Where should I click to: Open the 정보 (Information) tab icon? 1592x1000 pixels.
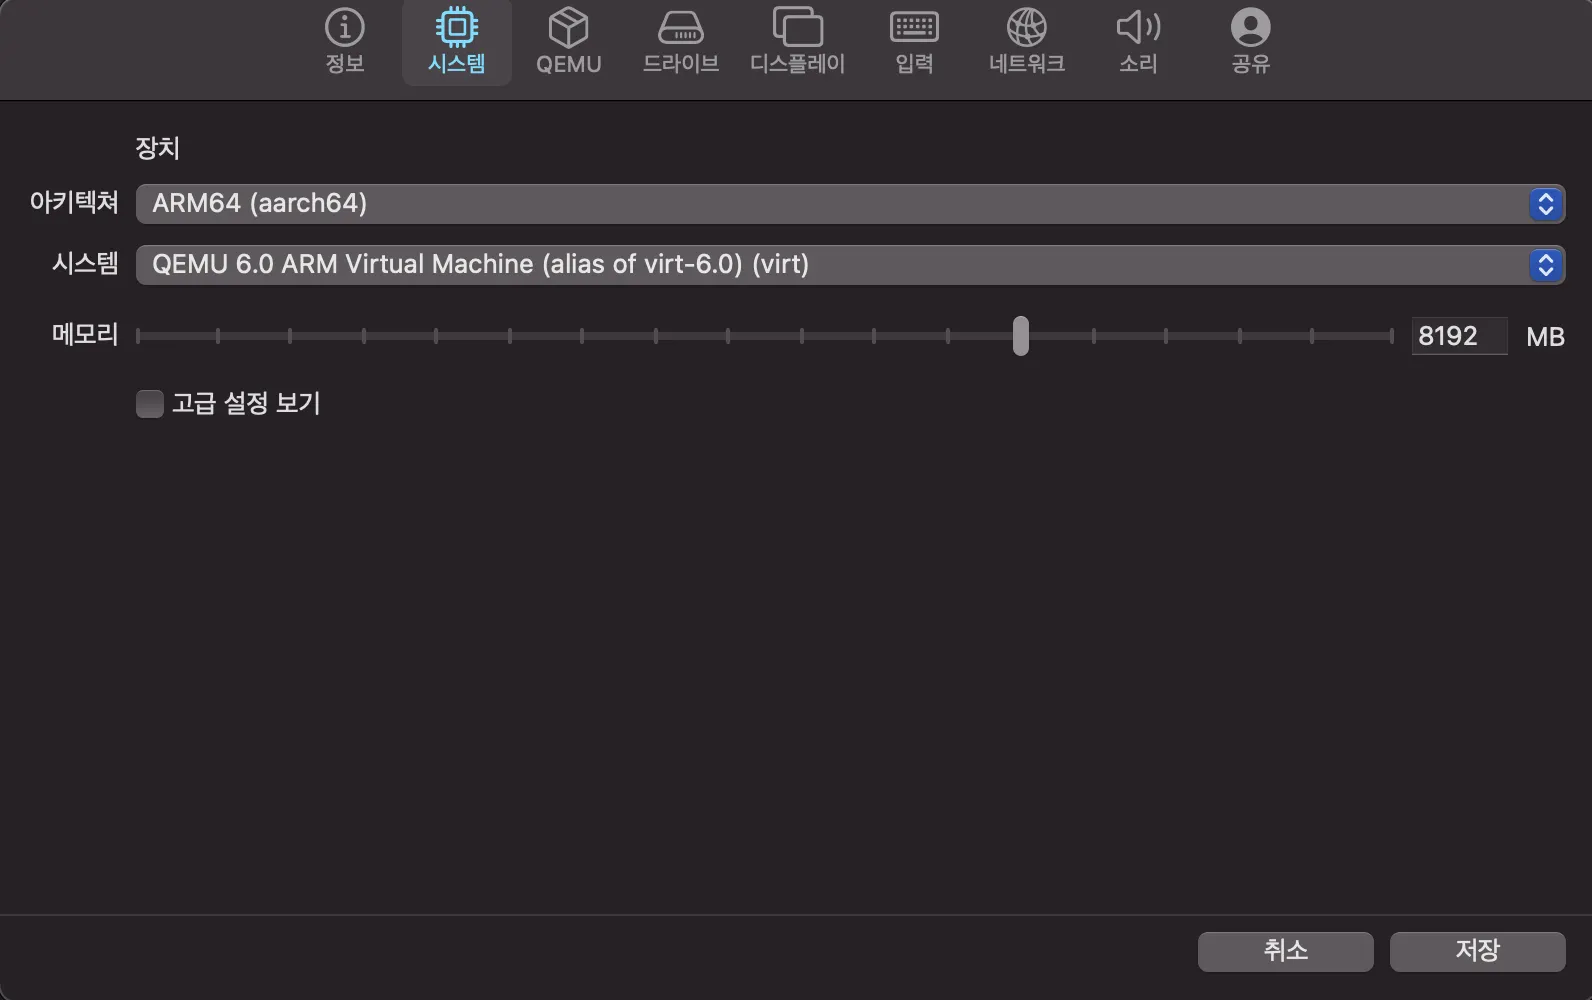click(345, 28)
